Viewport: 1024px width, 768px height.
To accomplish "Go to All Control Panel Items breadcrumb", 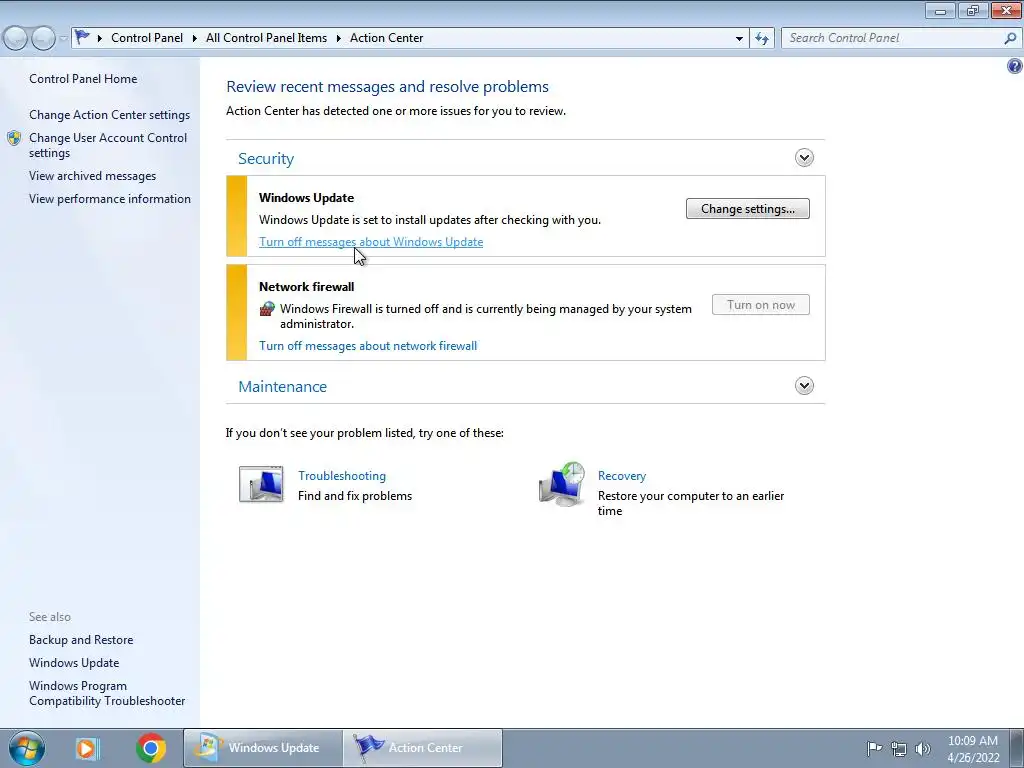I will click(x=266, y=38).
